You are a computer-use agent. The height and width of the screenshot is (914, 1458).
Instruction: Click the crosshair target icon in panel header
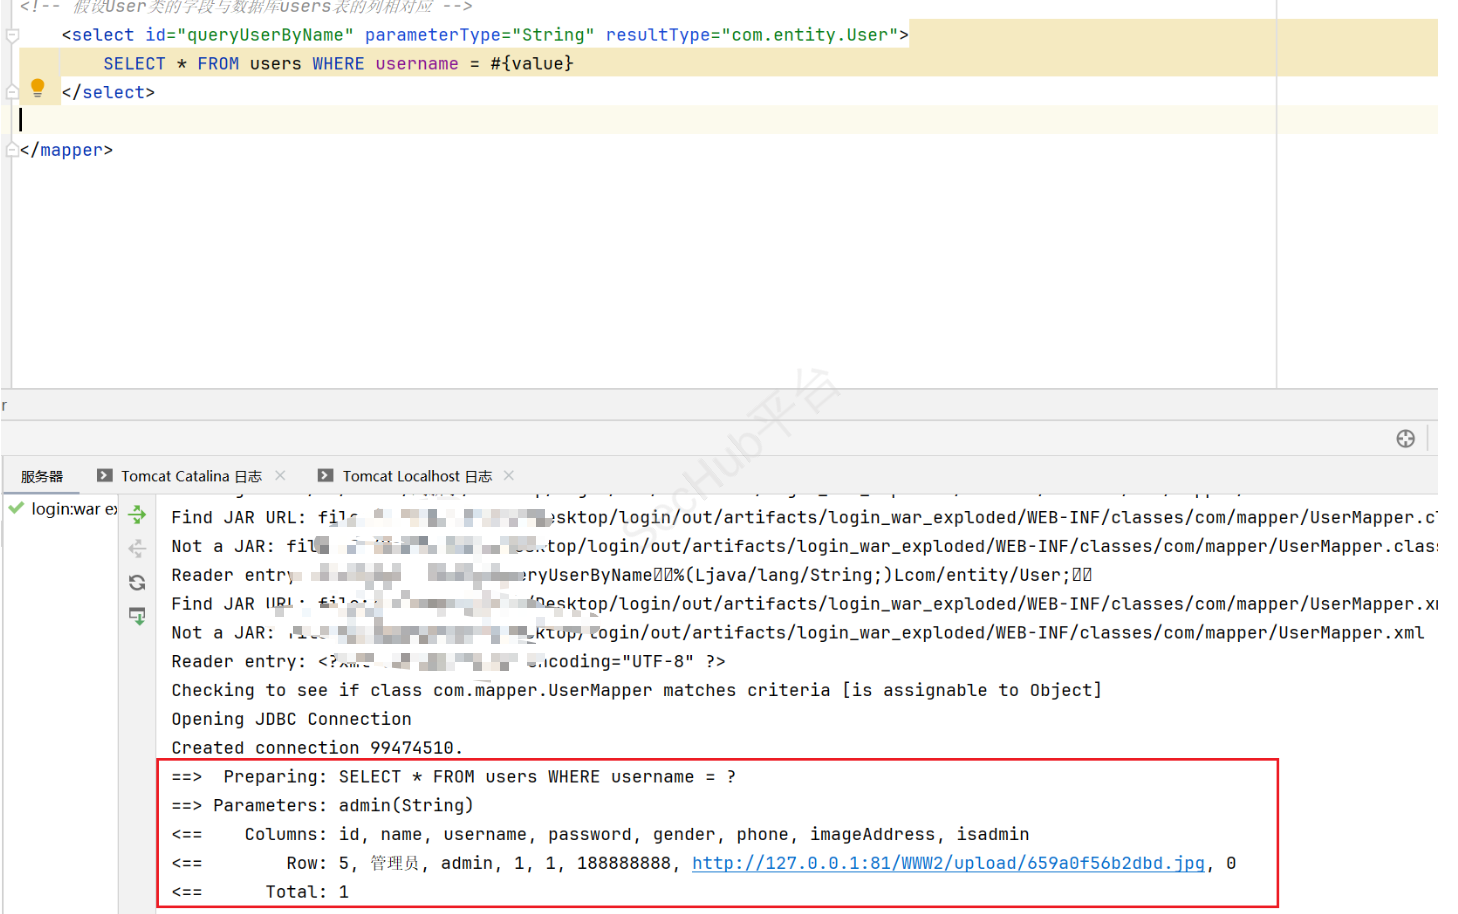point(1405,439)
